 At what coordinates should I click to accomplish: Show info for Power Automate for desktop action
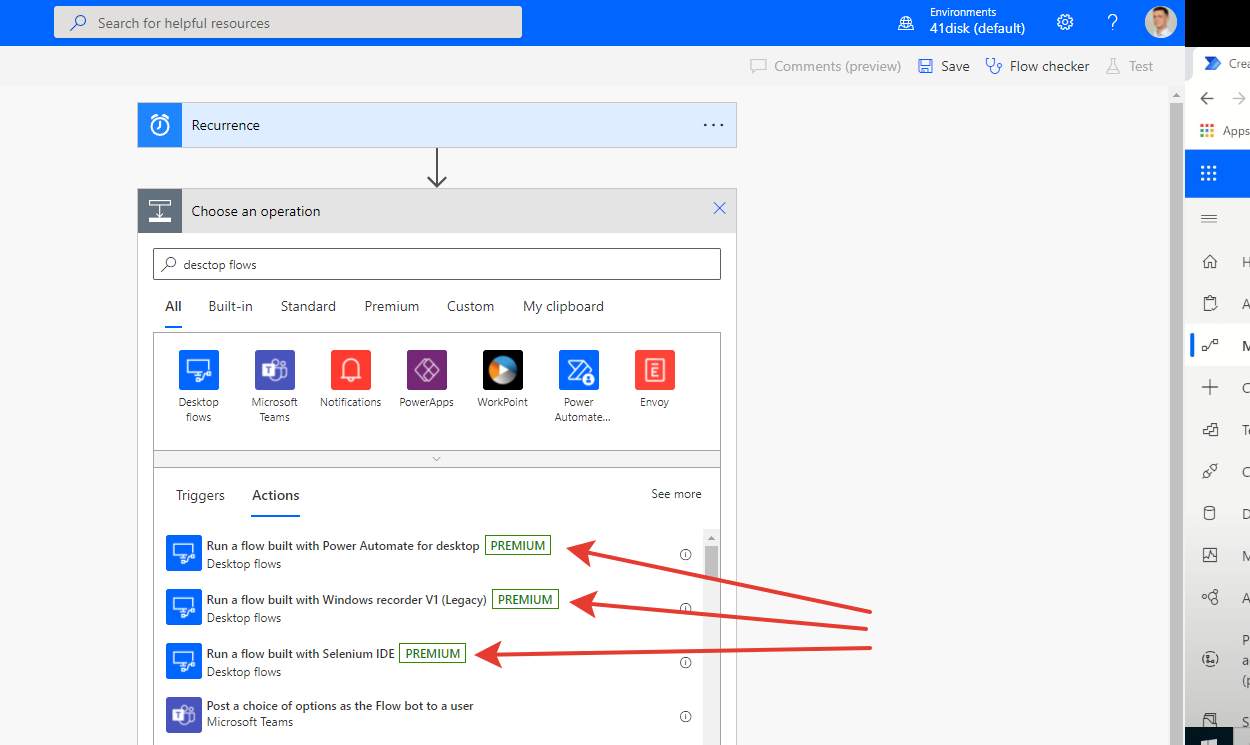point(685,554)
